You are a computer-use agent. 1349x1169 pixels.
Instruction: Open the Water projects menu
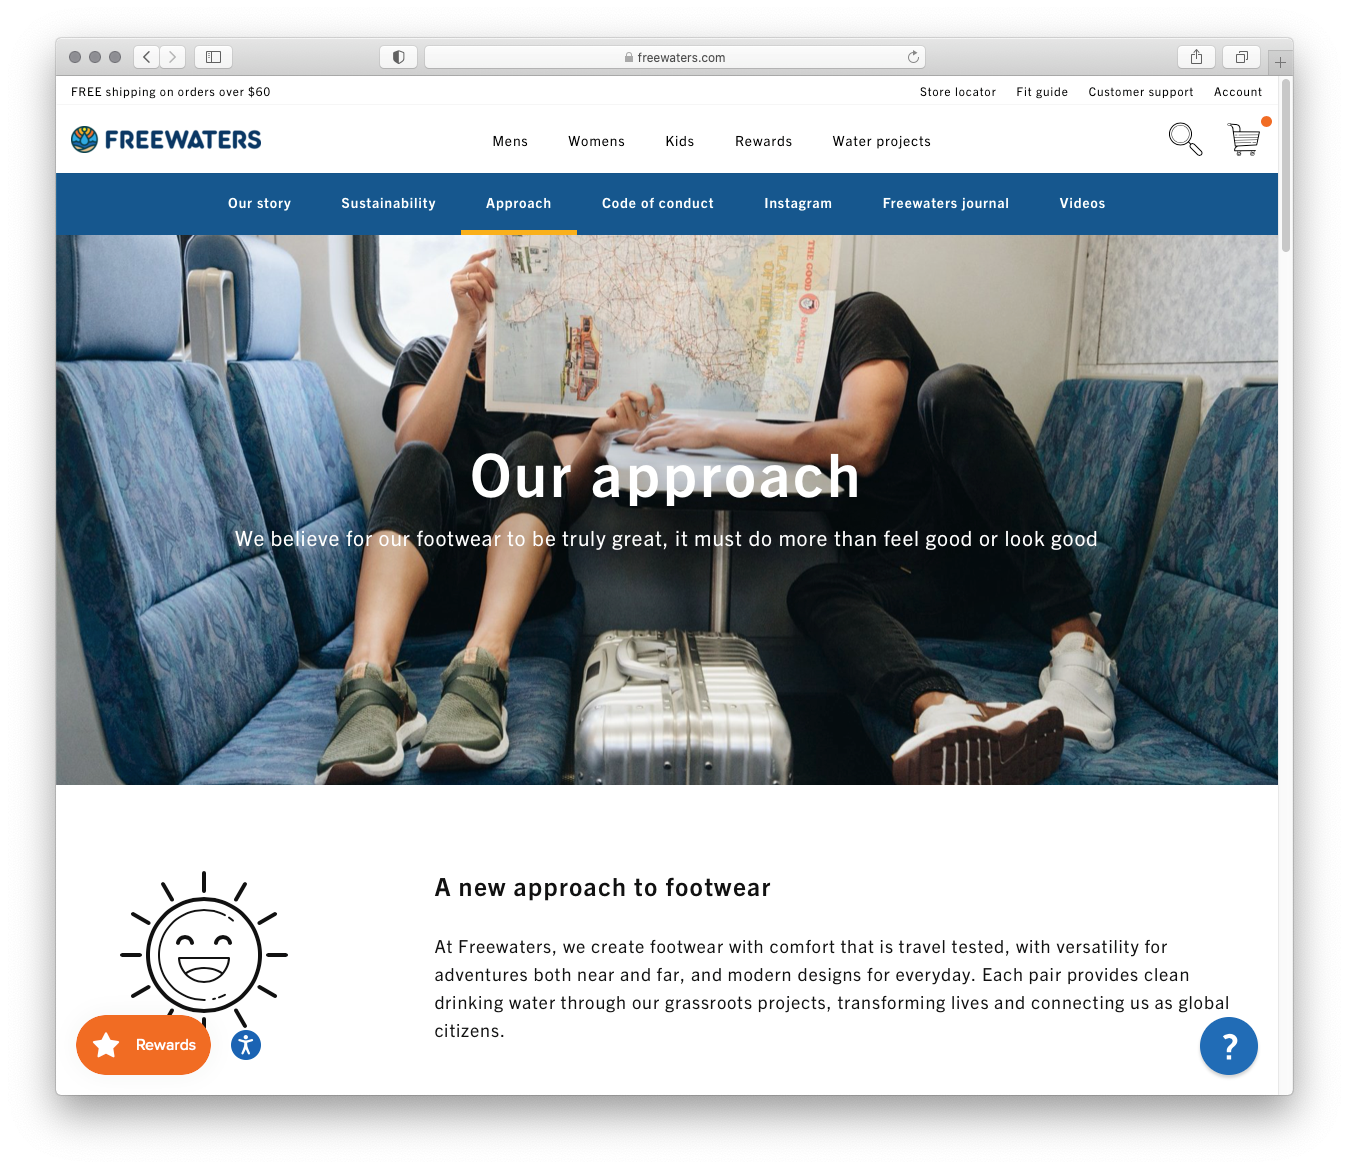point(881,141)
